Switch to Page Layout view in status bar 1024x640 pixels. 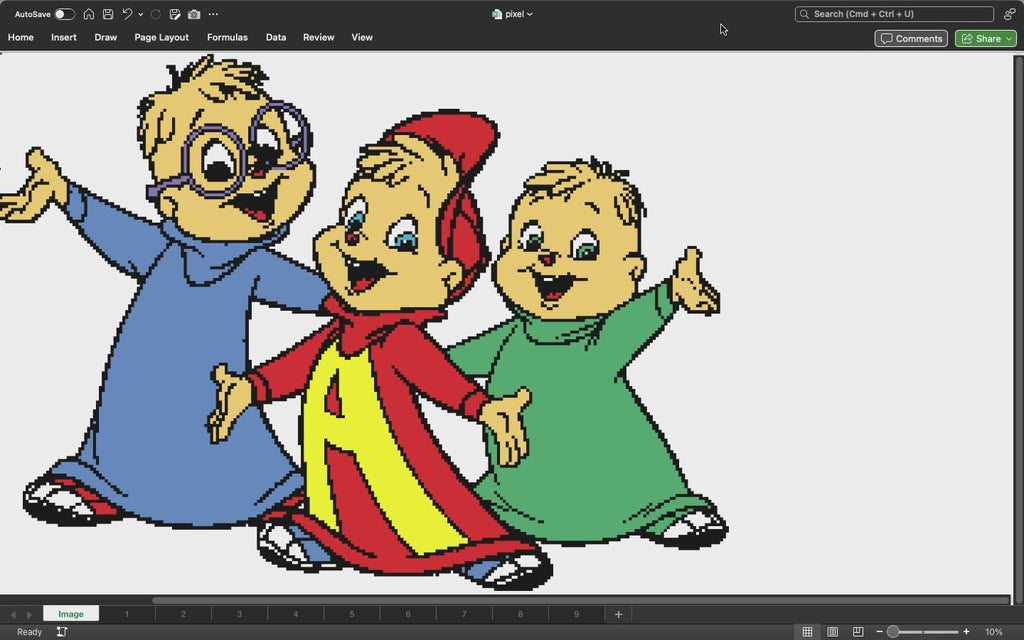point(832,631)
